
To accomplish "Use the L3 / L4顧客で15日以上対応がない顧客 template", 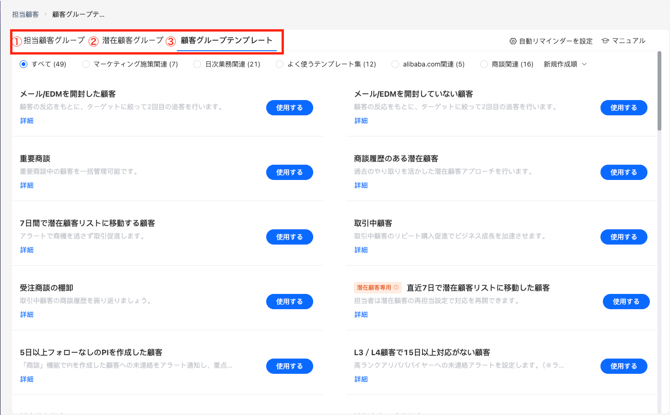I will pos(624,366).
